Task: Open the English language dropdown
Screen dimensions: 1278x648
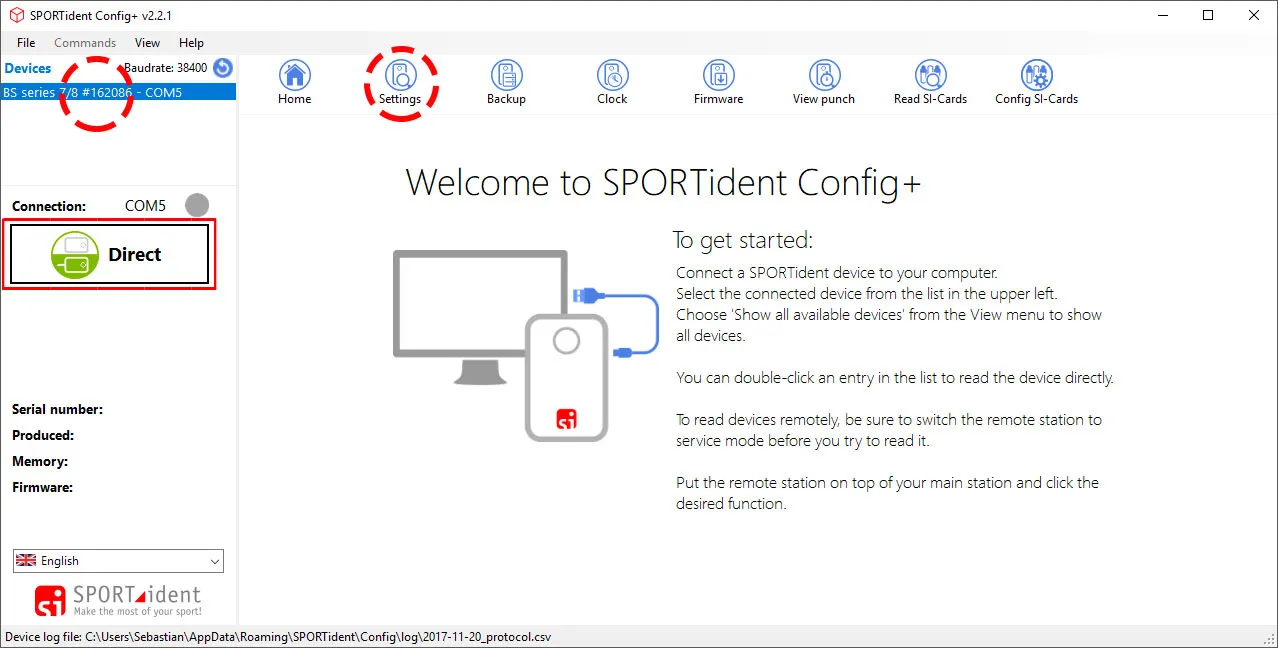Action: click(118, 561)
